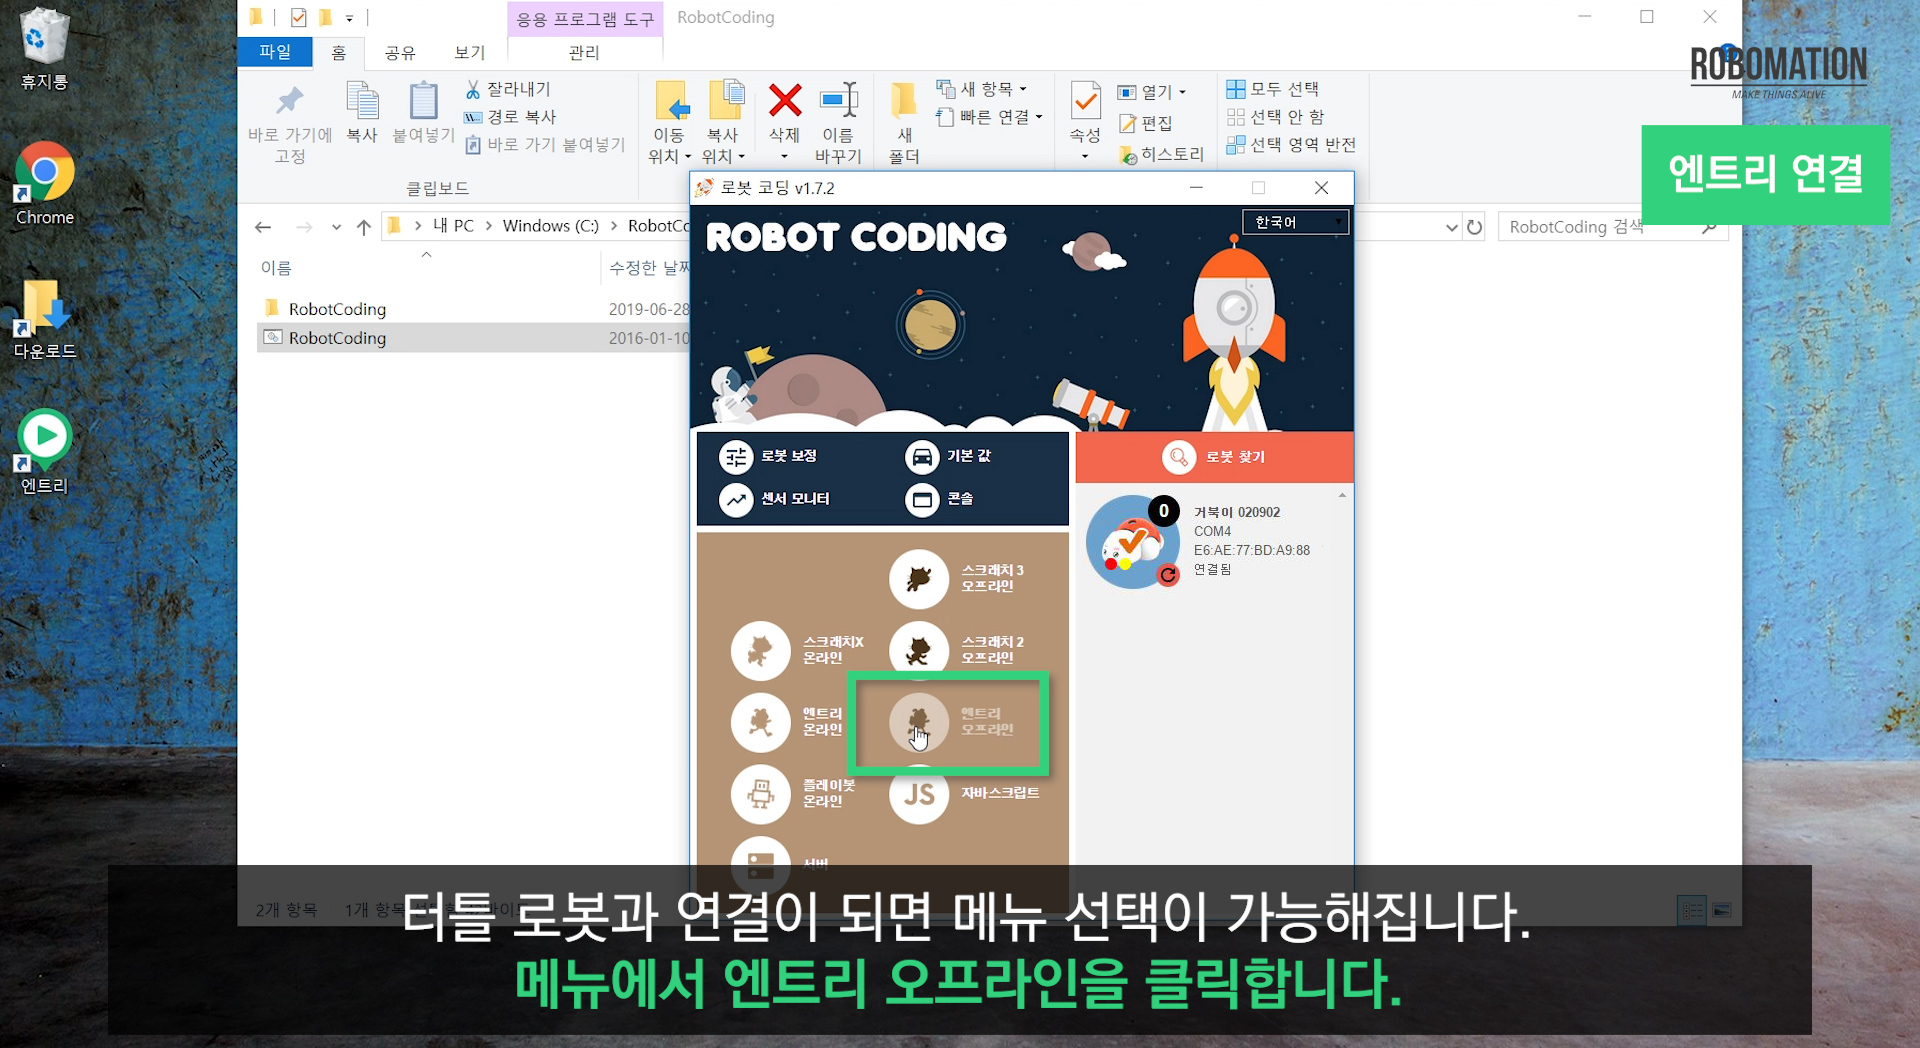Go back in File Explorer navigation
This screenshot has width=1920, height=1048.
[x=263, y=227]
